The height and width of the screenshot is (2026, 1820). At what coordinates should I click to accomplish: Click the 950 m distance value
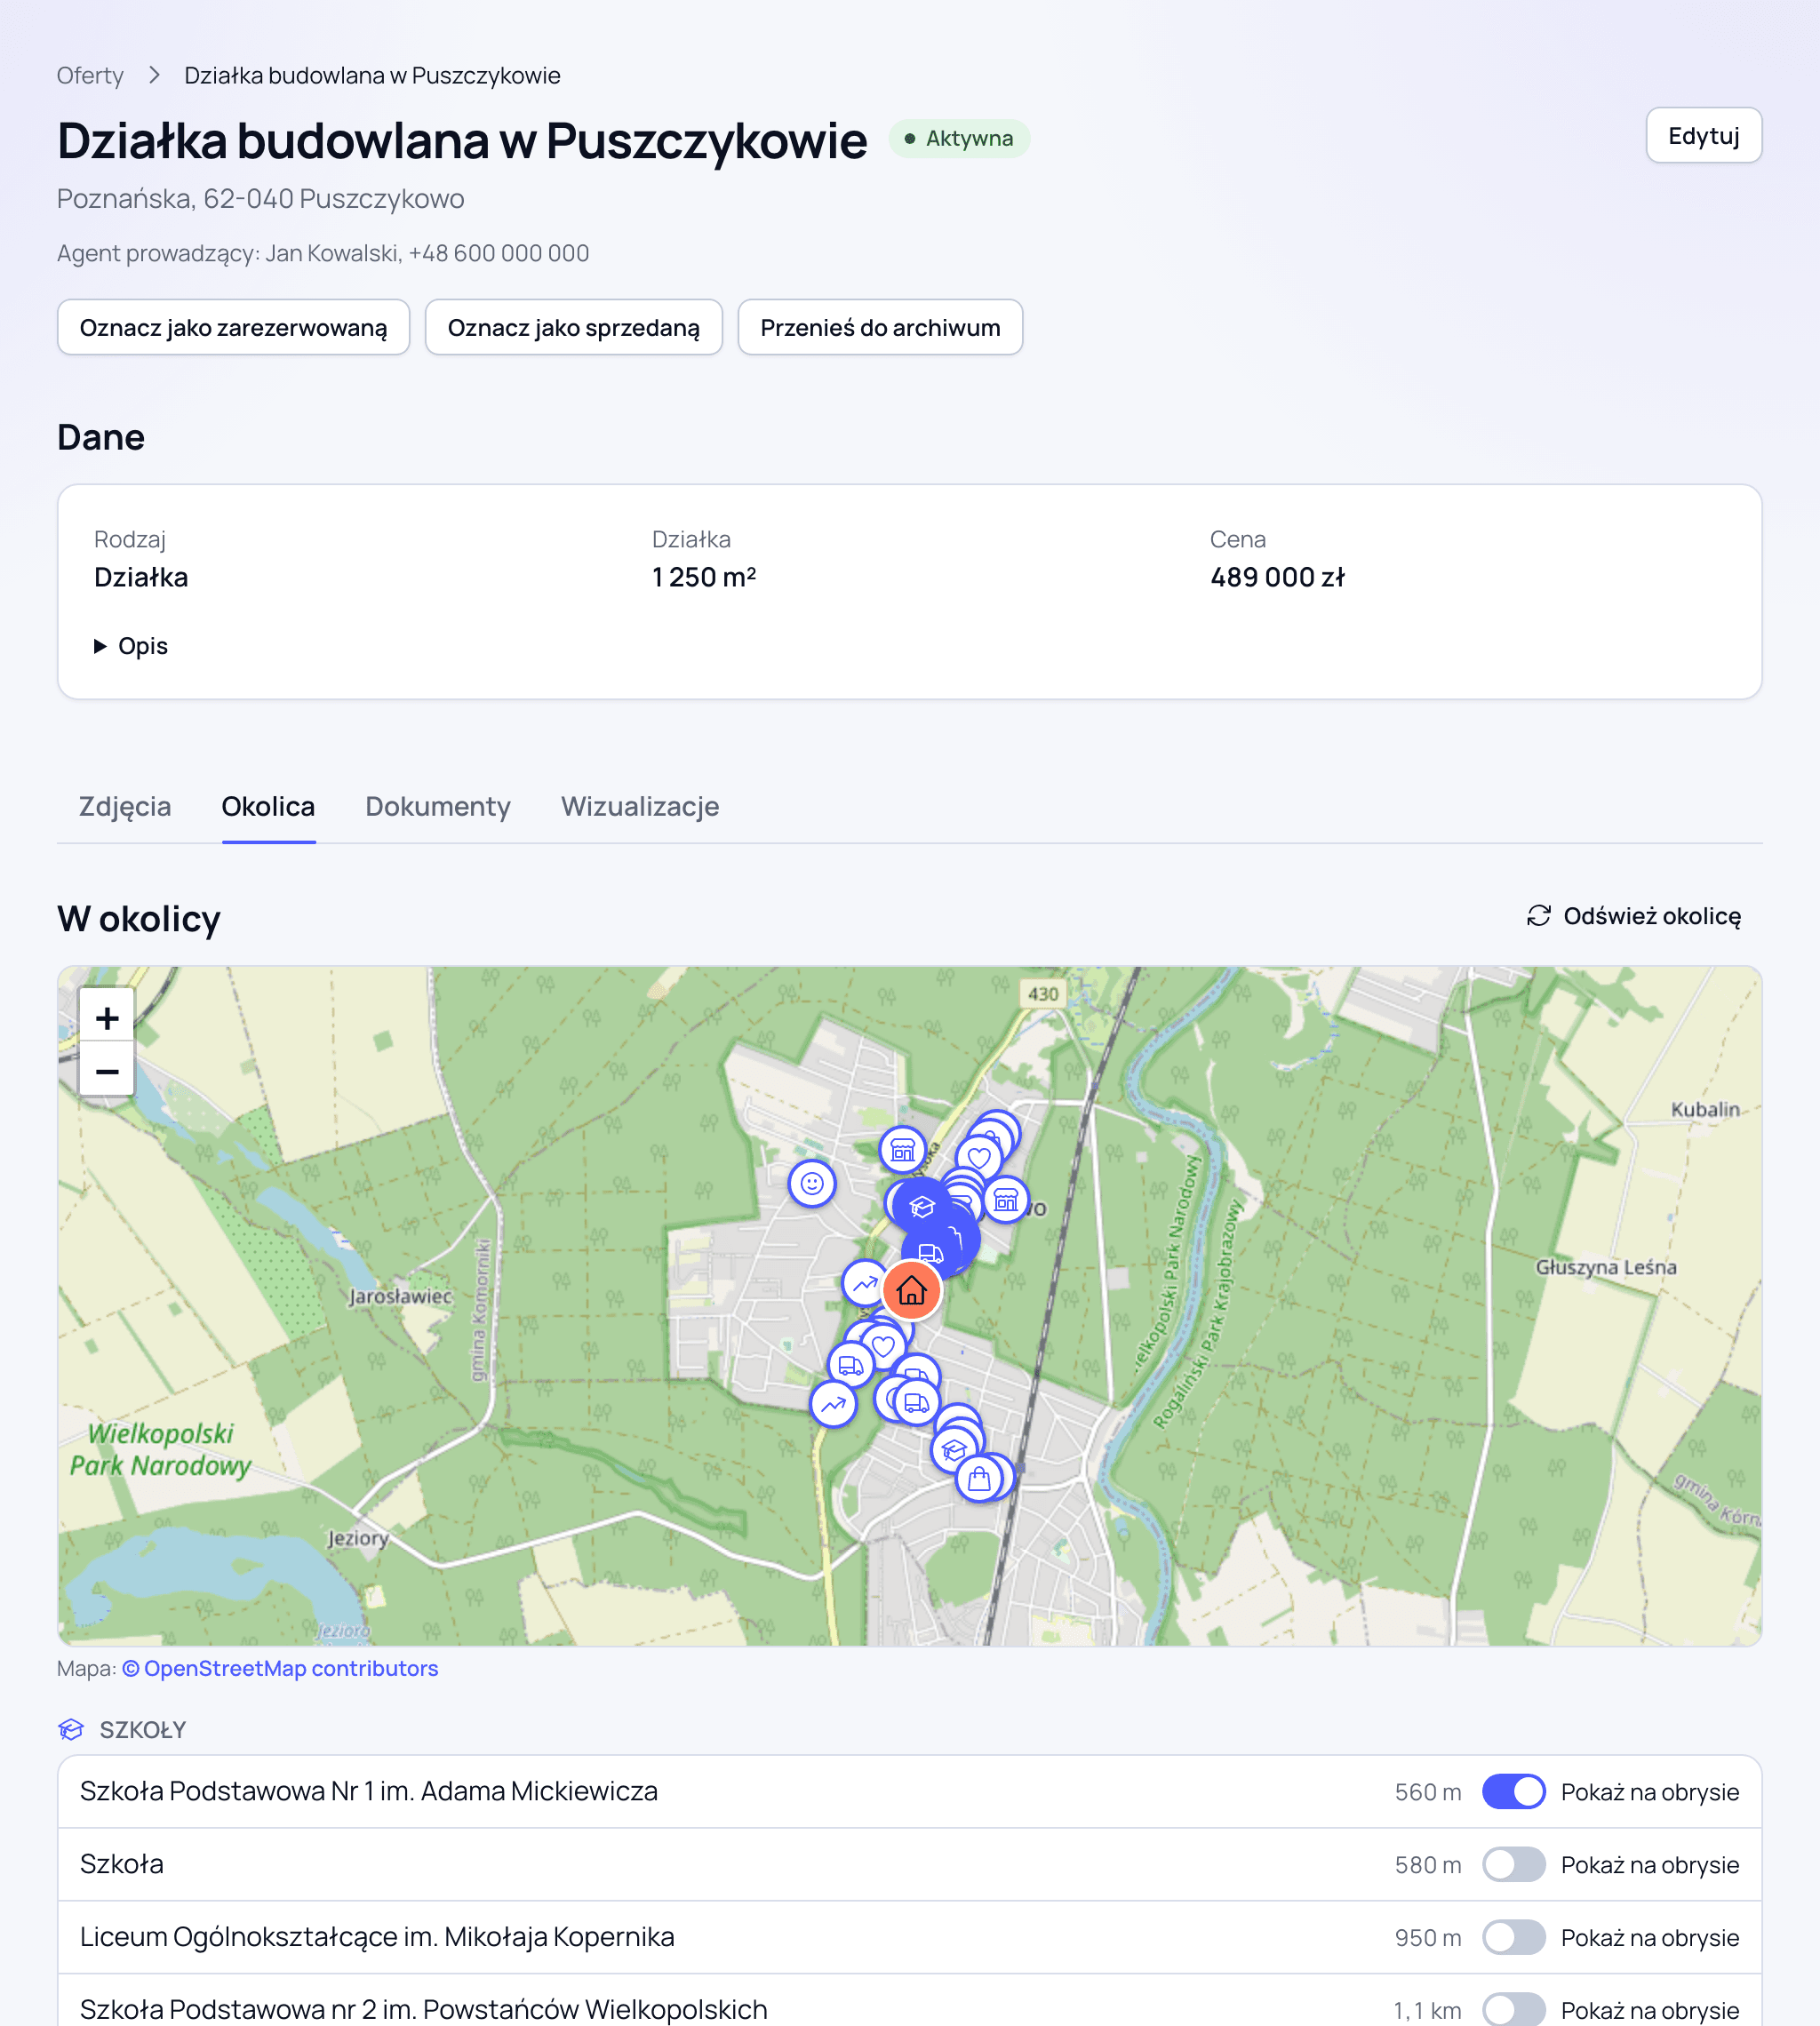click(1427, 1938)
